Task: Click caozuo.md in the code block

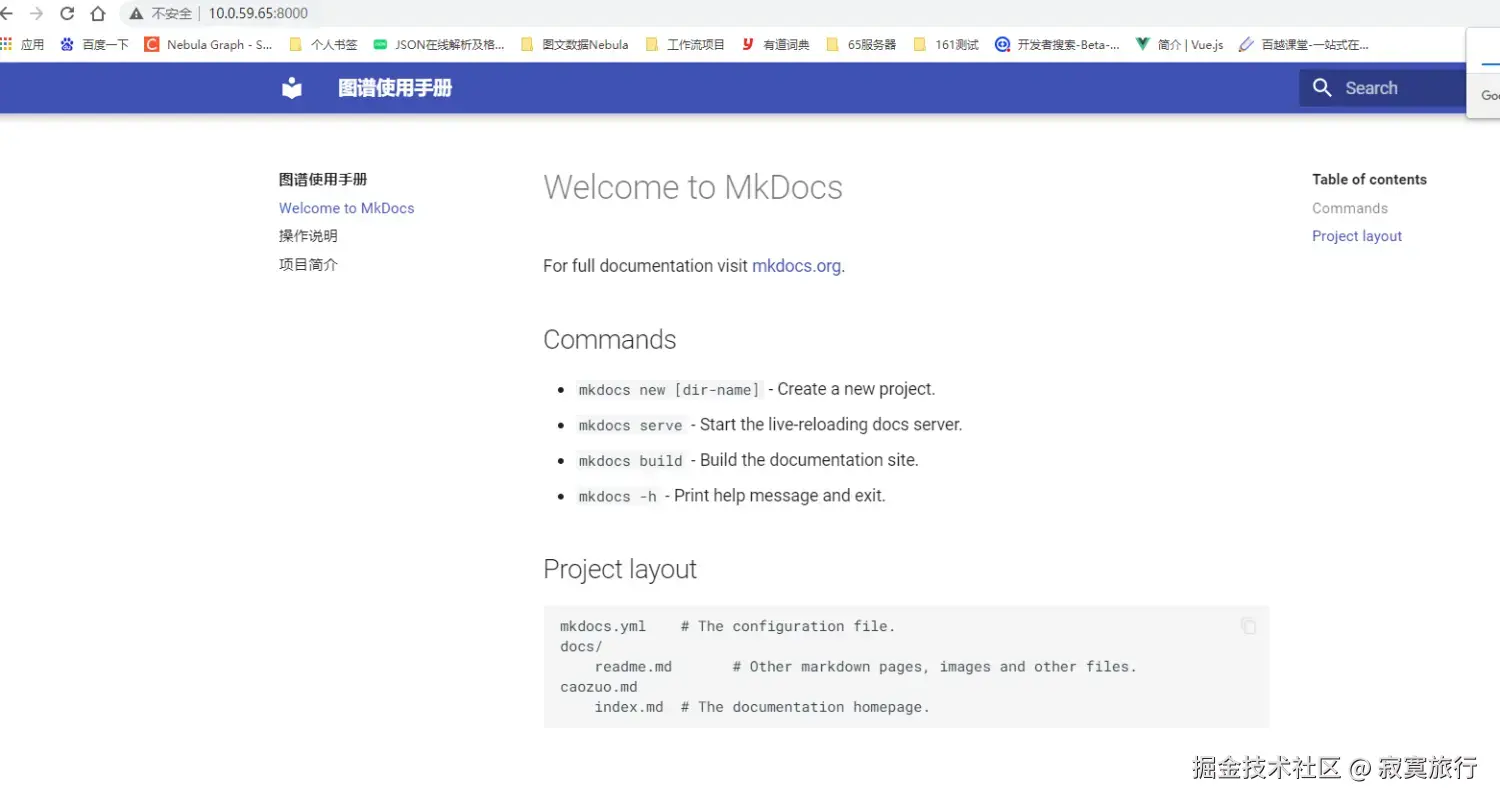Action: pyautogui.click(x=598, y=687)
